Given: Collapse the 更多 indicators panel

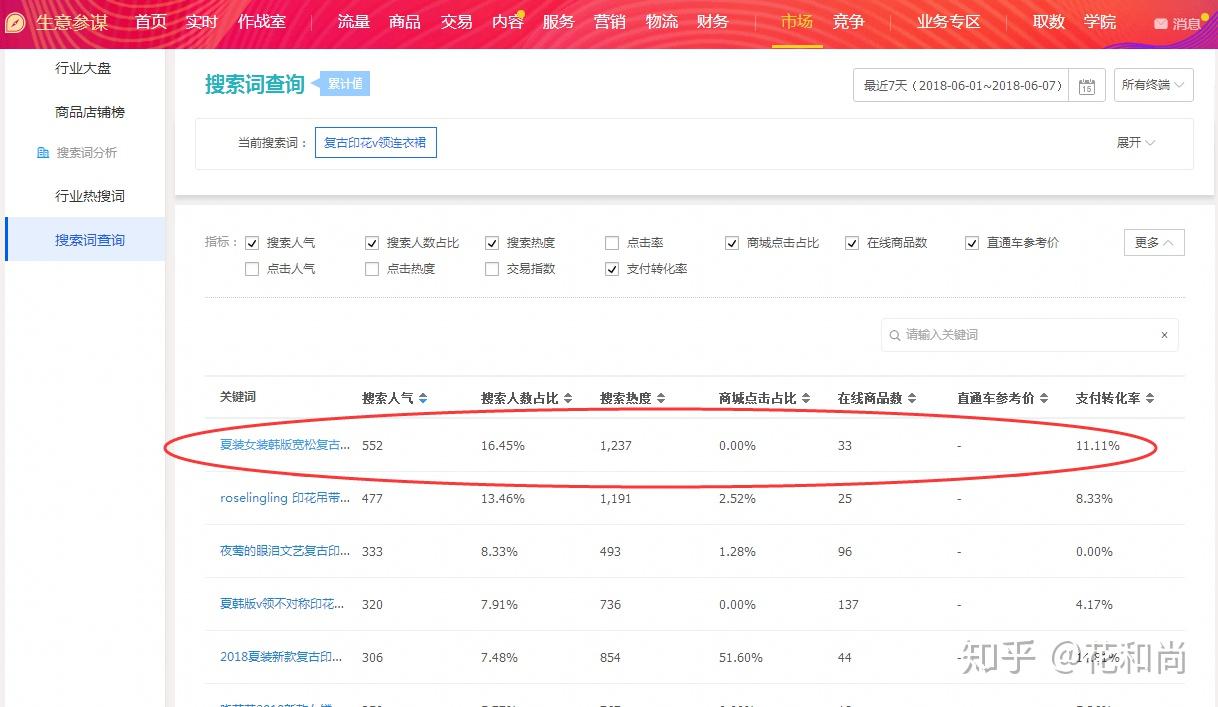Looking at the screenshot, I should [1154, 243].
